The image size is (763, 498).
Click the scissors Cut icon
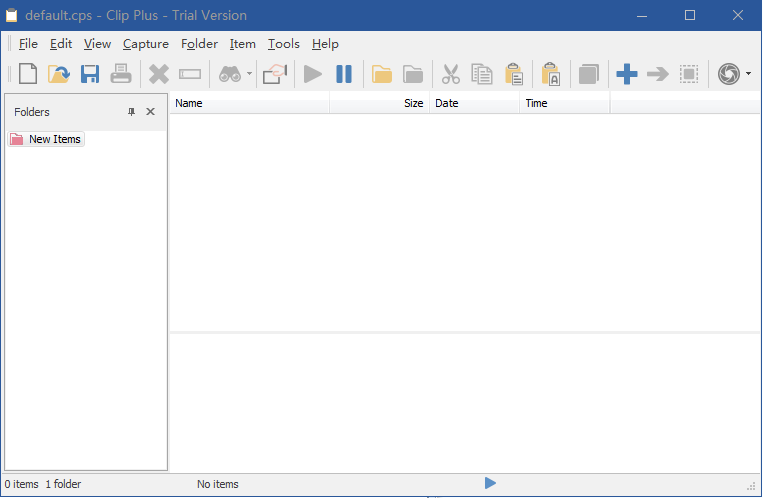pyautogui.click(x=451, y=74)
